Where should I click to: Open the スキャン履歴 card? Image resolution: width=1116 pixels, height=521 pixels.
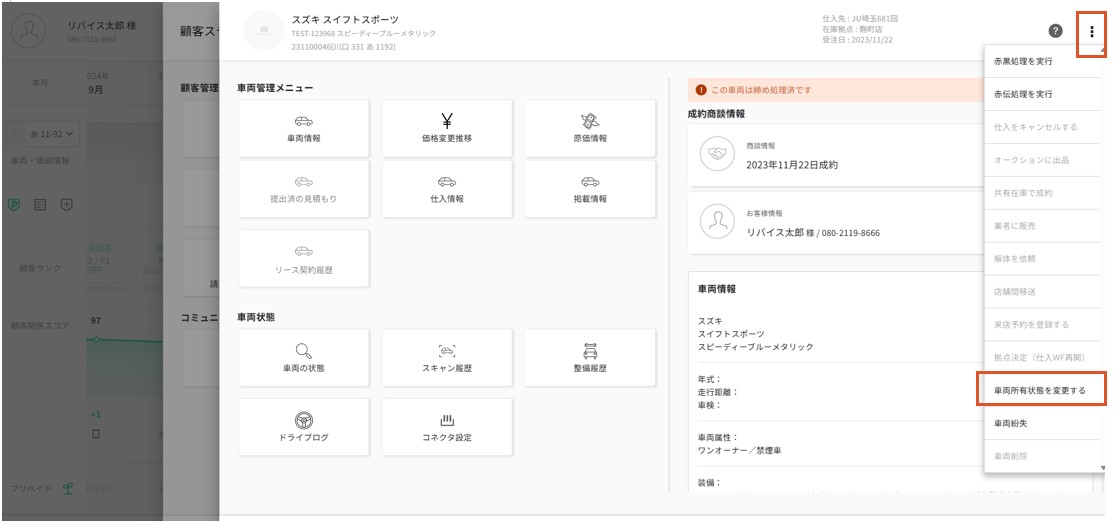point(447,357)
